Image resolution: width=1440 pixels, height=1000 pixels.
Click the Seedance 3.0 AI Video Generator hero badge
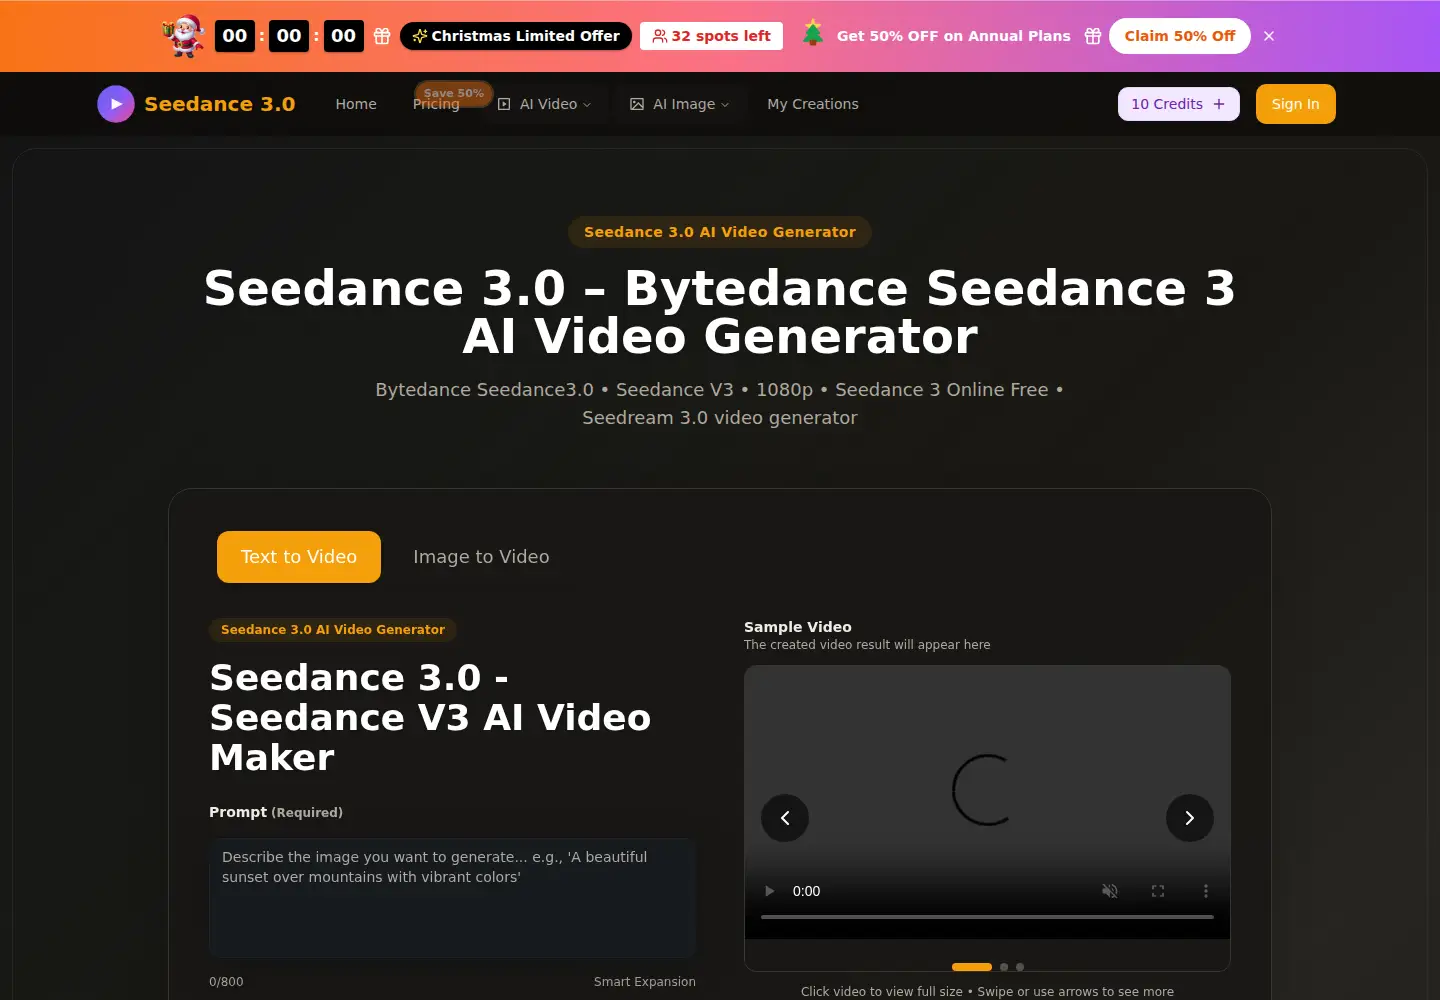pos(720,232)
